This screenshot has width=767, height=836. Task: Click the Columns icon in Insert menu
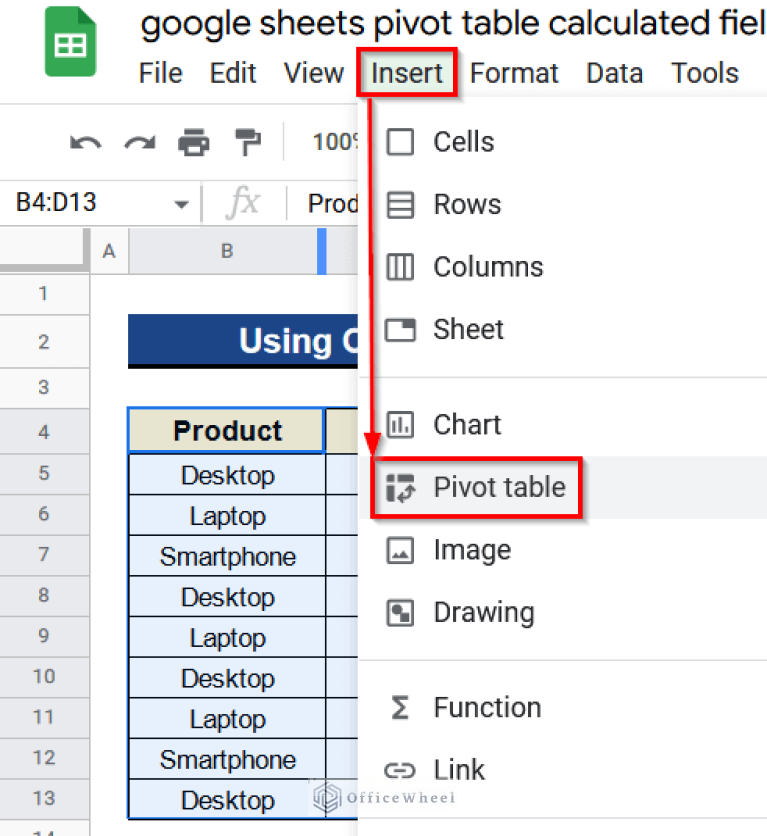[x=400, y=267]
